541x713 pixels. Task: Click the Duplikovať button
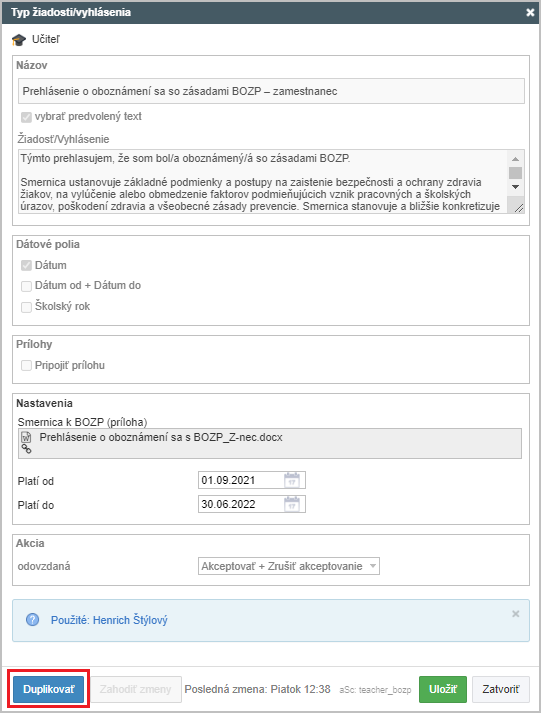point(49,689)
